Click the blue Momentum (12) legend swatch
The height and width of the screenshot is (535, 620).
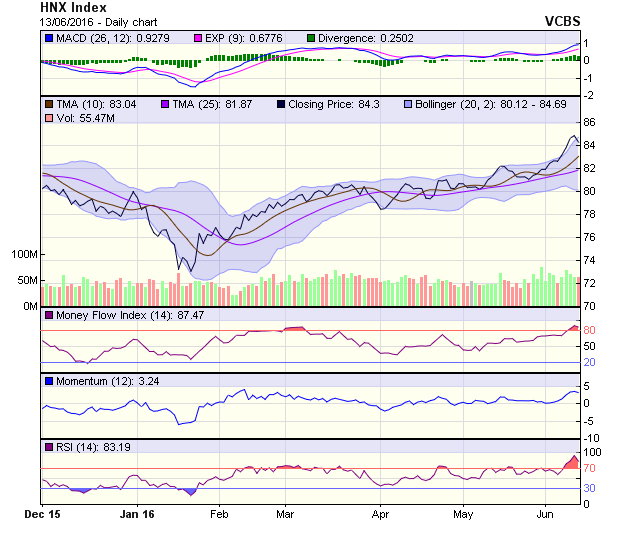click(48, 381)
